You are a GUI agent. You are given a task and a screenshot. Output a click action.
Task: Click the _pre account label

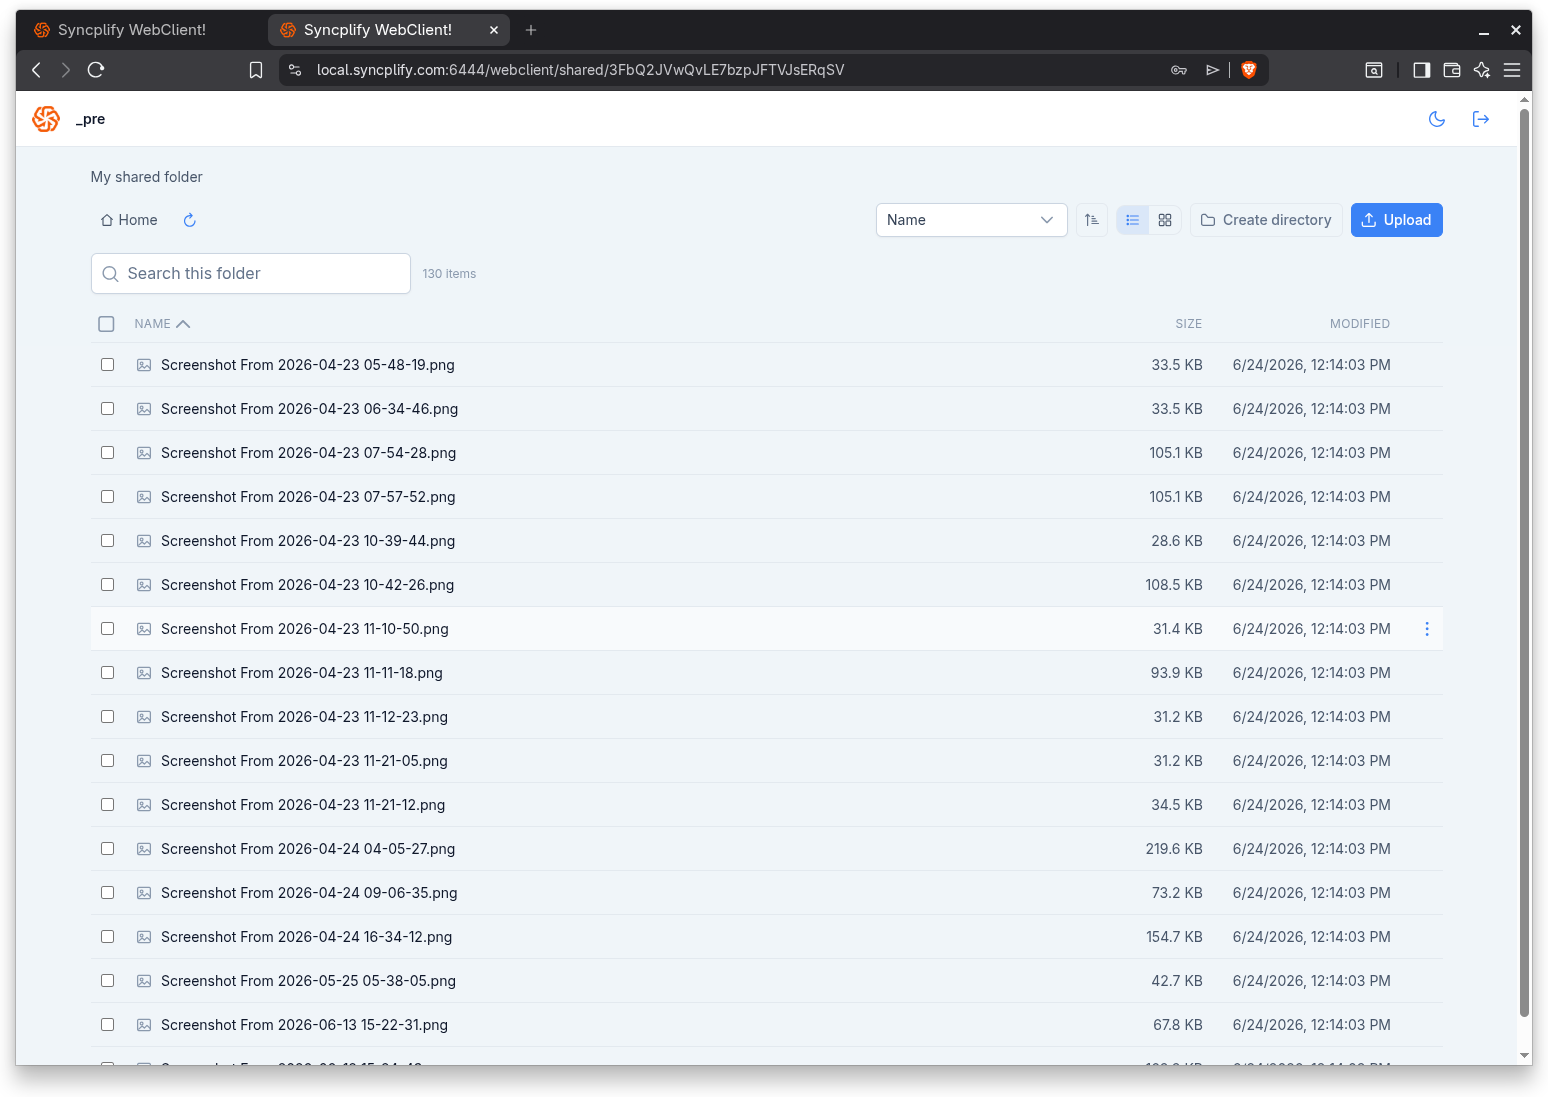point(90,119)
